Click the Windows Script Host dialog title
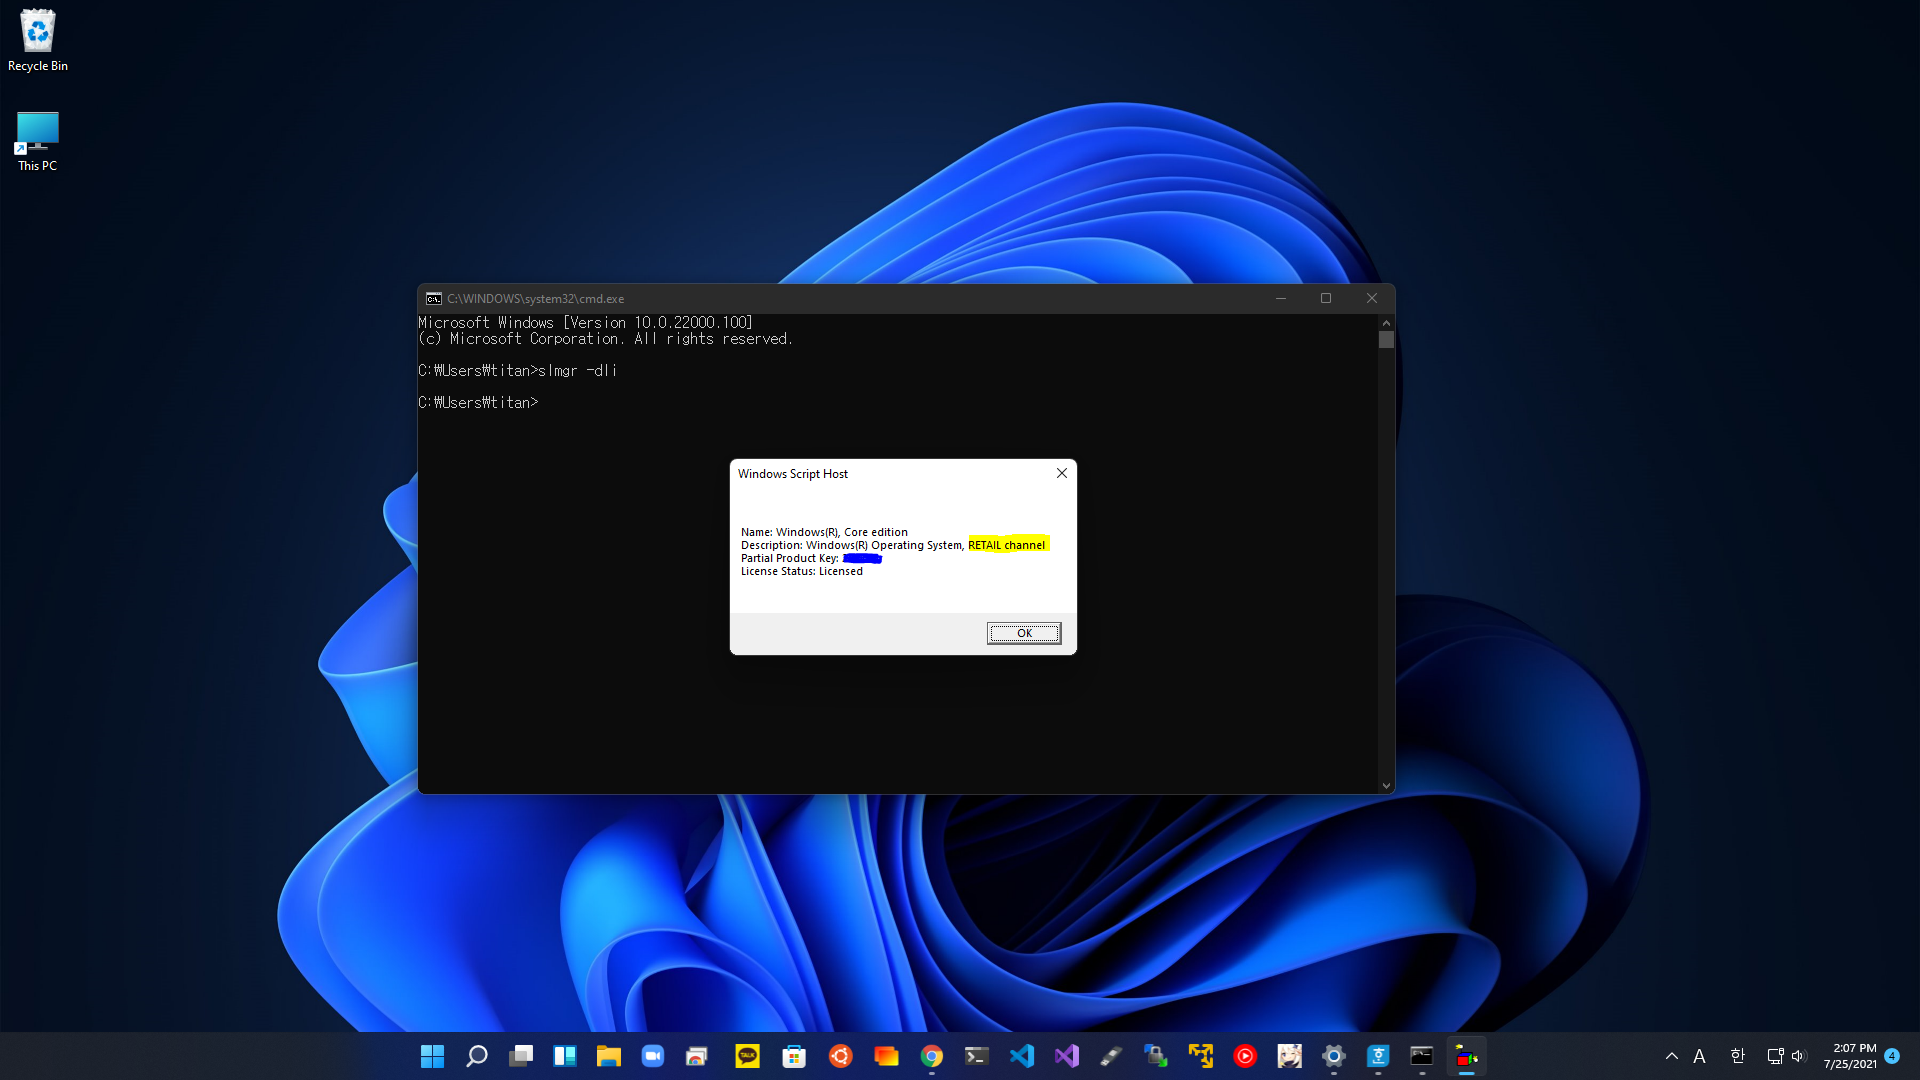This screenshot has width=1920, height=1080. click(793, 474)
